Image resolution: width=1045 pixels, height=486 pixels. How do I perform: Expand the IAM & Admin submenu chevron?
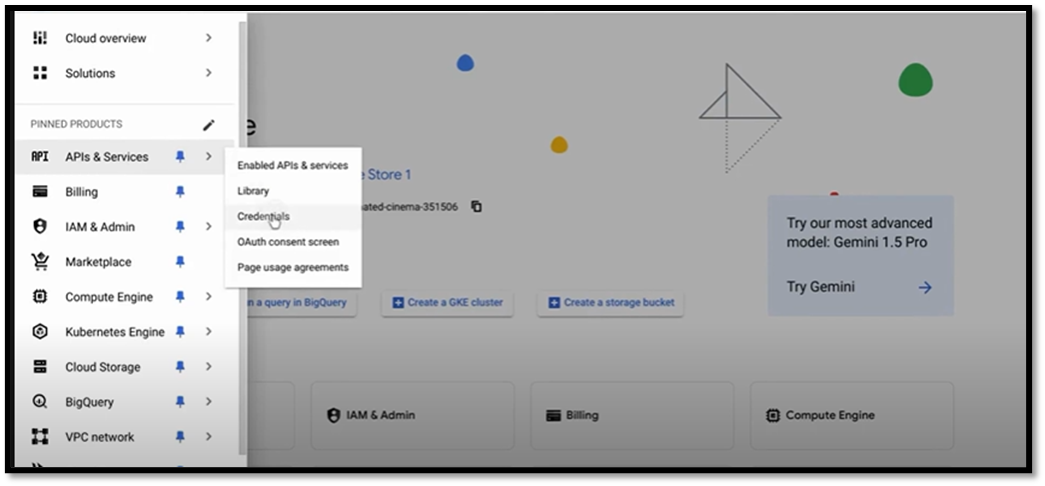click(209, 227)
